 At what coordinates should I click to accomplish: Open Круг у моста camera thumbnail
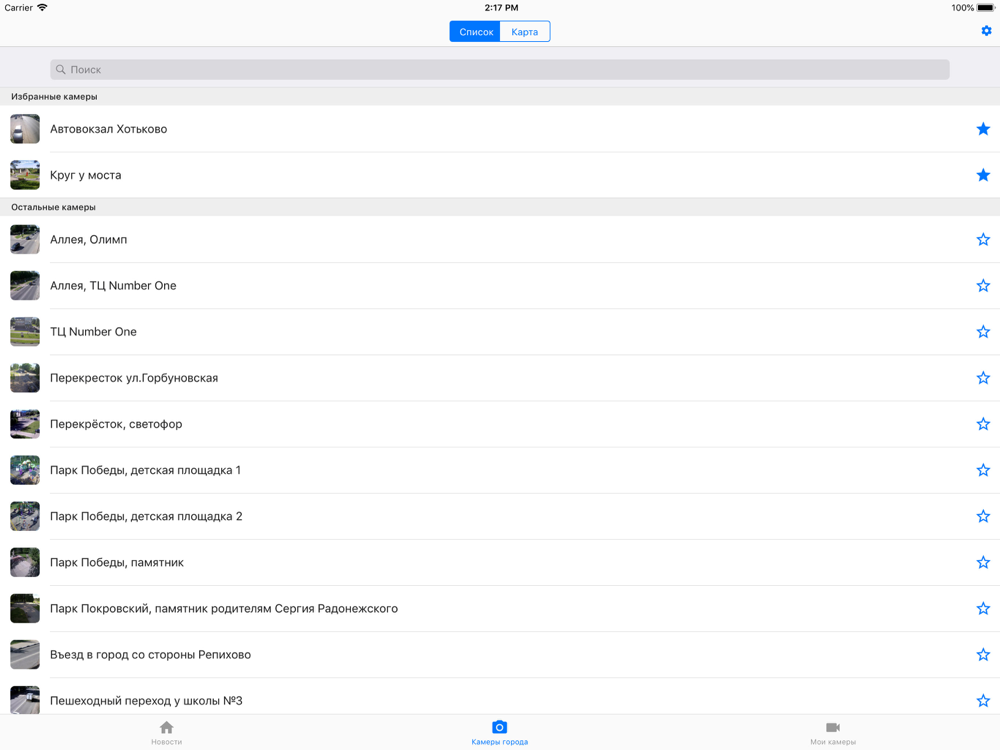[25, 175]
